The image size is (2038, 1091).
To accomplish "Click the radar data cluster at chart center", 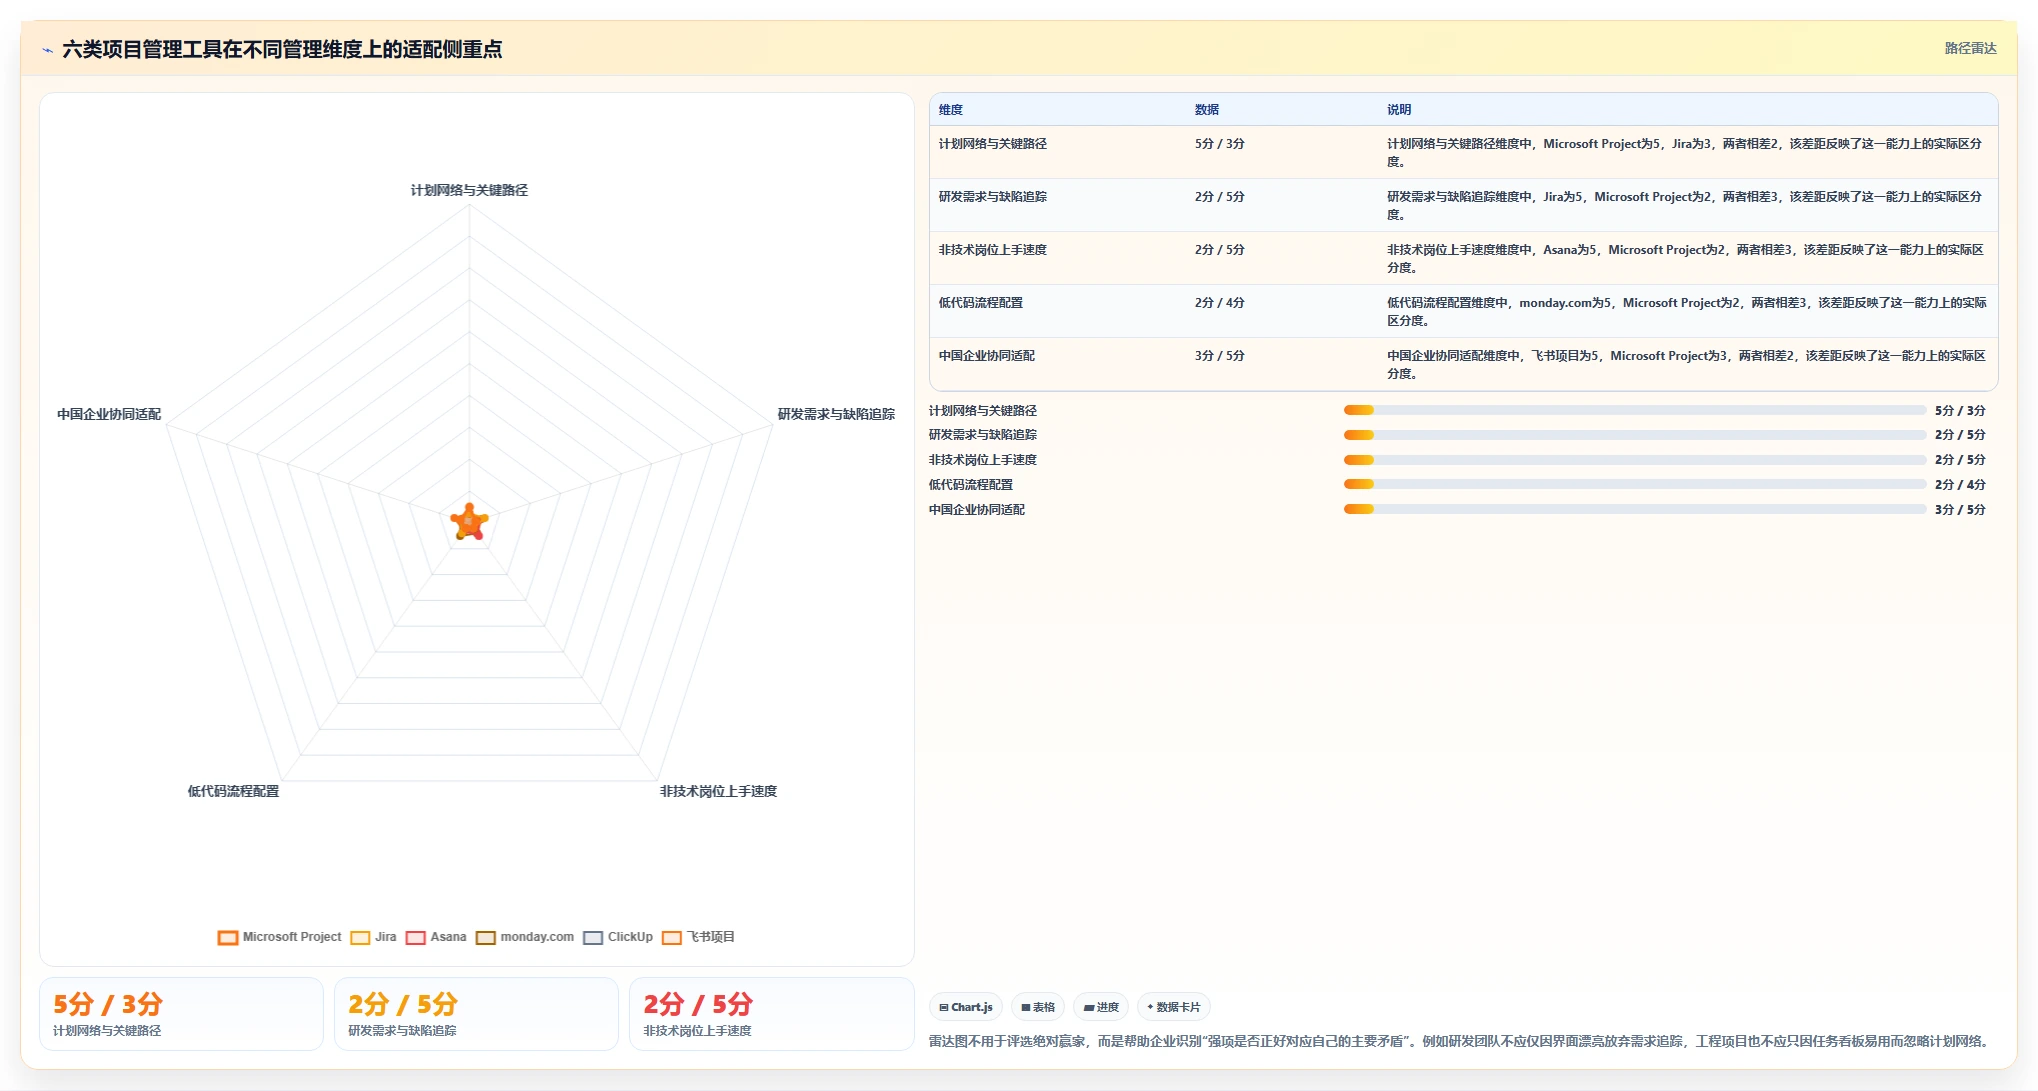I will click(x=469, y=522).
